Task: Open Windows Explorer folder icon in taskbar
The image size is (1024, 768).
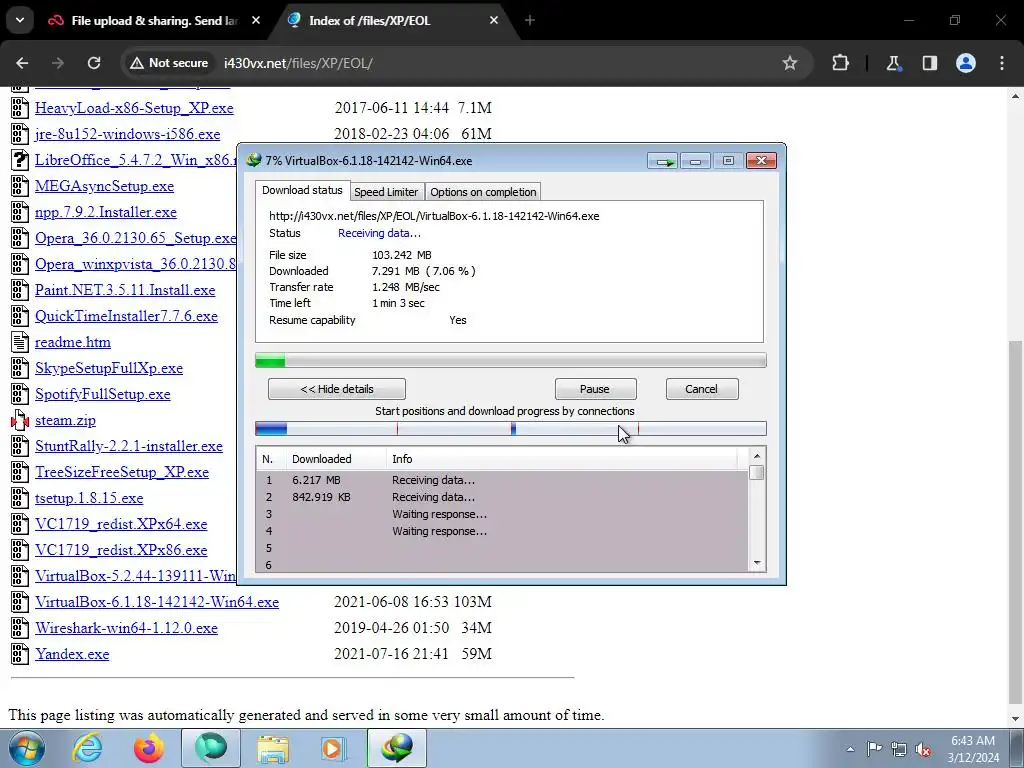Action: [272, 748]
